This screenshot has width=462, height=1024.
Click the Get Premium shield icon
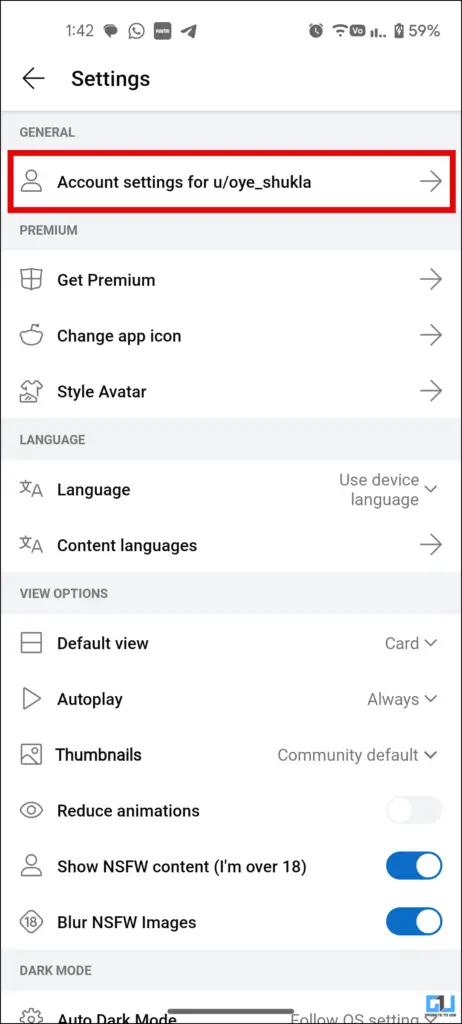pos(31,280)
